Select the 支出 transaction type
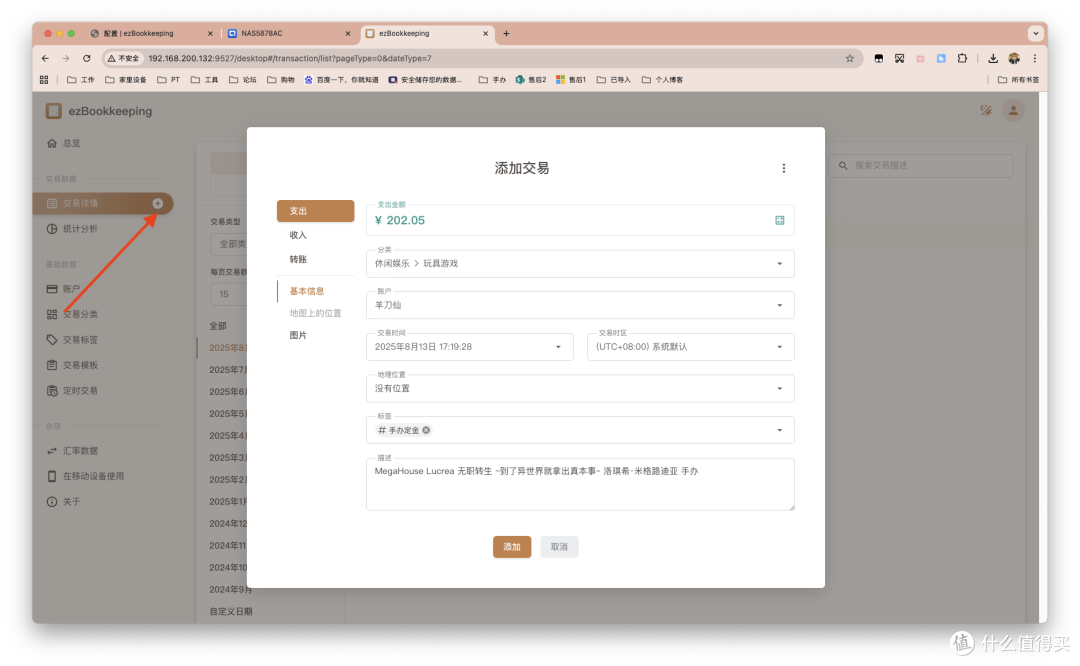The image size is (1080, 666). point(315,211)
